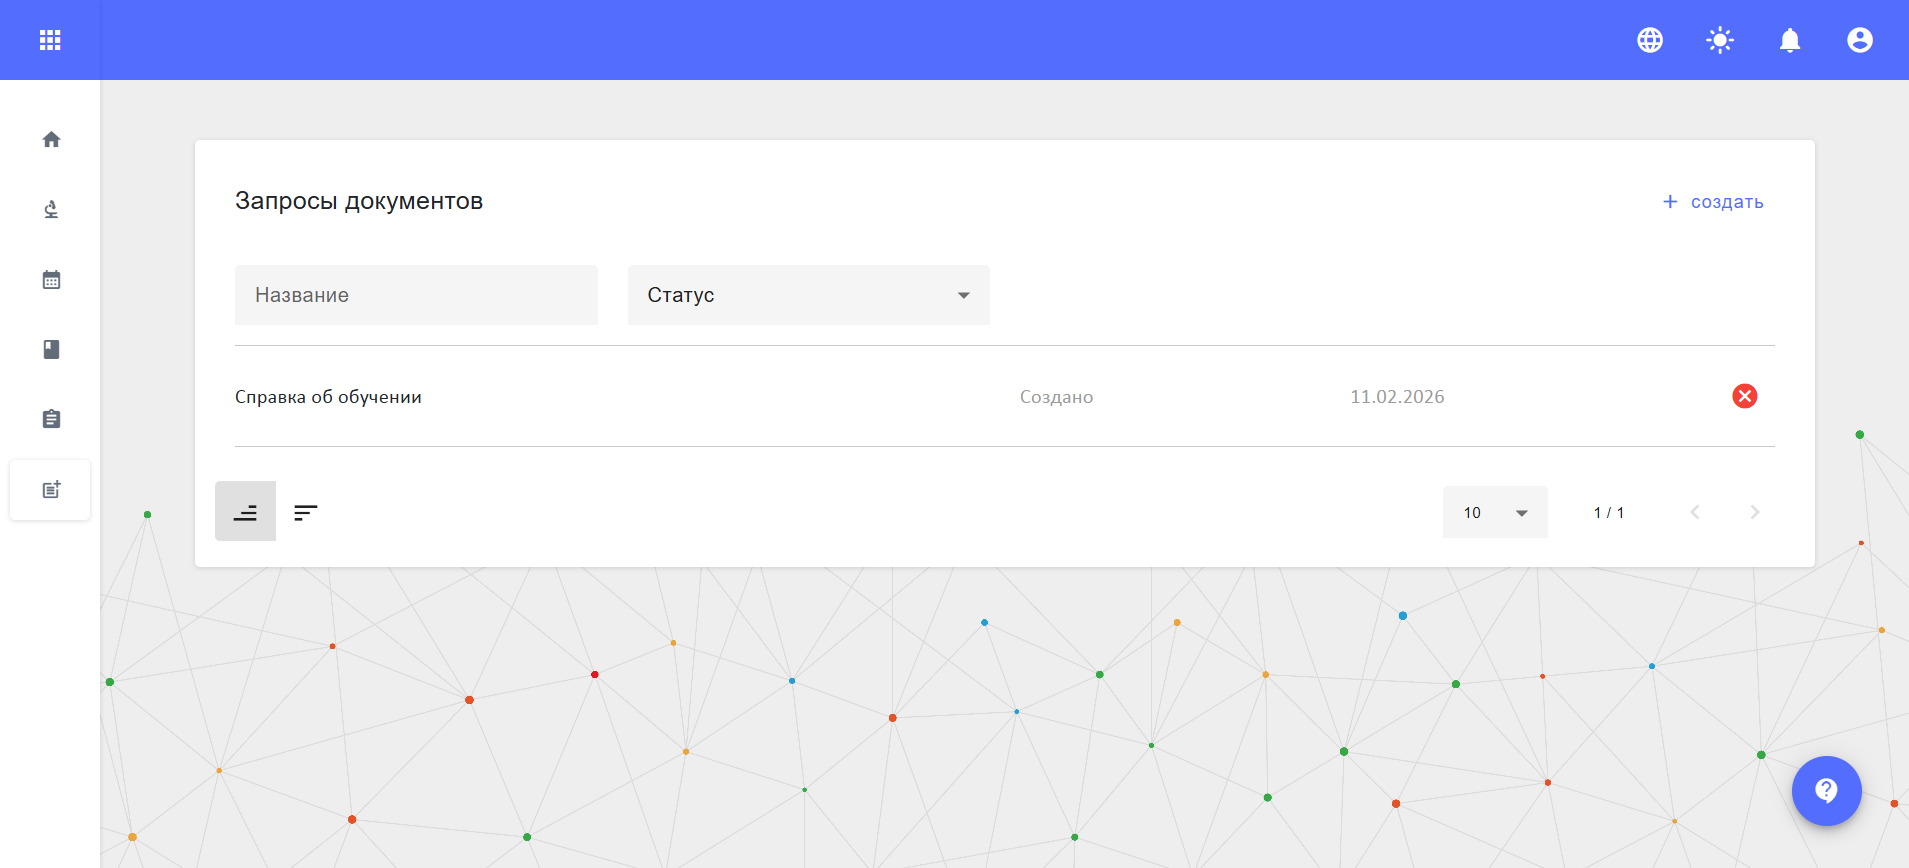Select document requests sidebar item

tap(51, 490)
